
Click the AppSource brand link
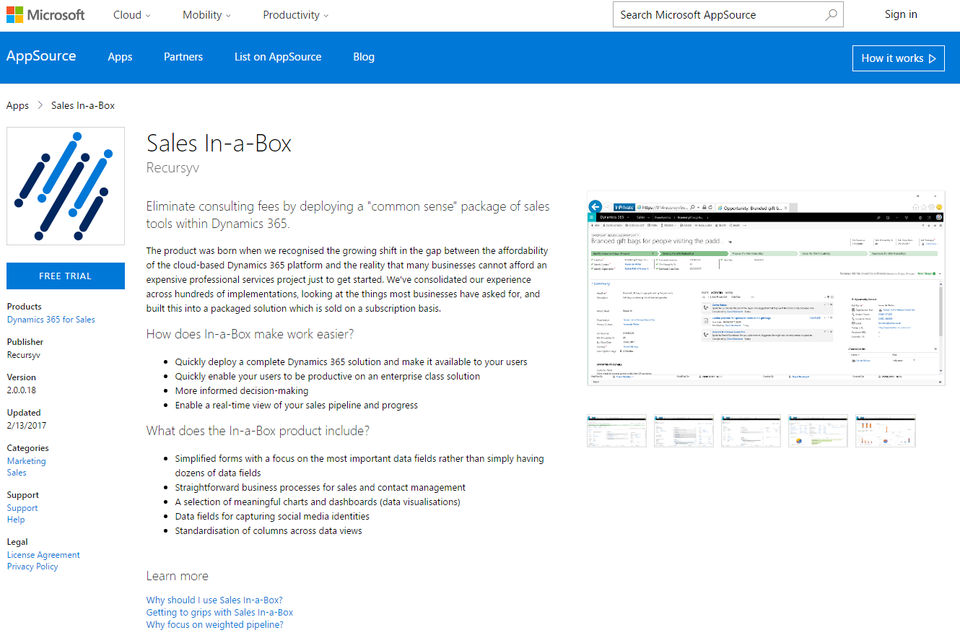point(41,56)
